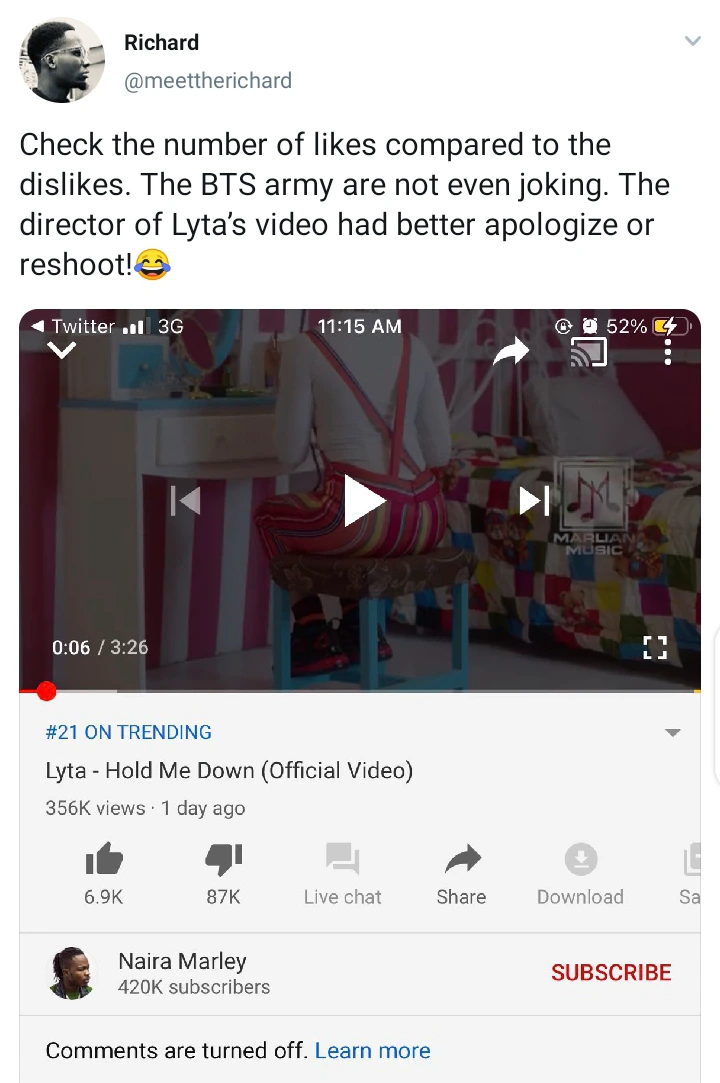Tap the Download icon
Screen dimensions: 720x1083
[580, 859]
